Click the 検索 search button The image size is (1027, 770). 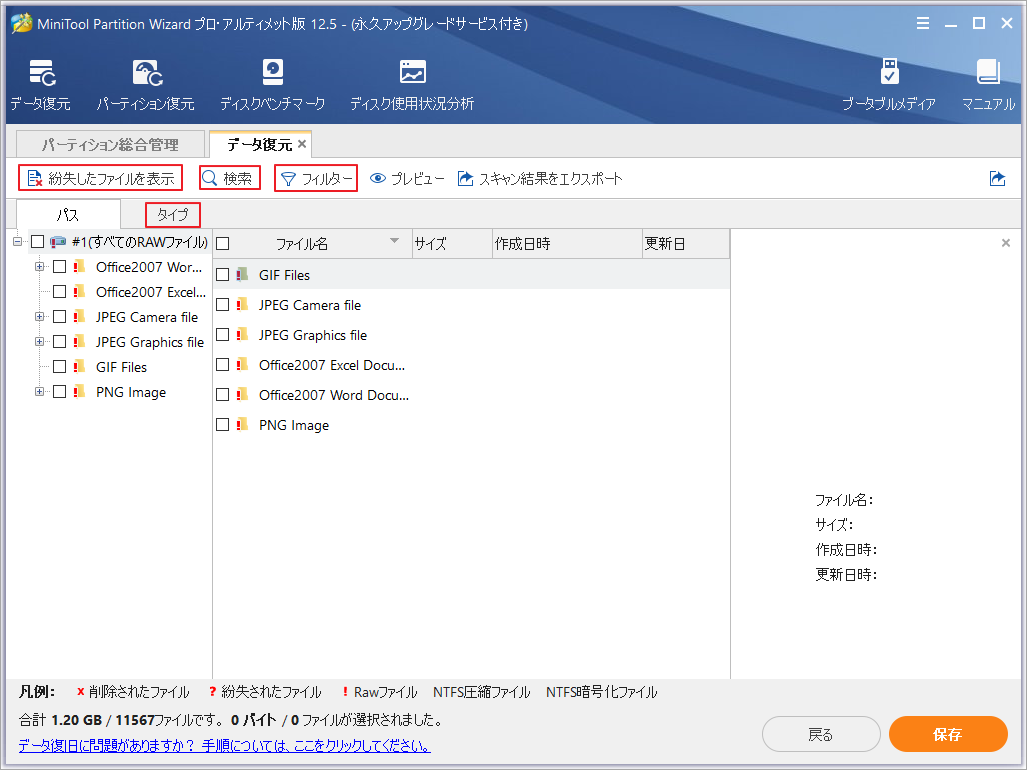tap(230, 178)
